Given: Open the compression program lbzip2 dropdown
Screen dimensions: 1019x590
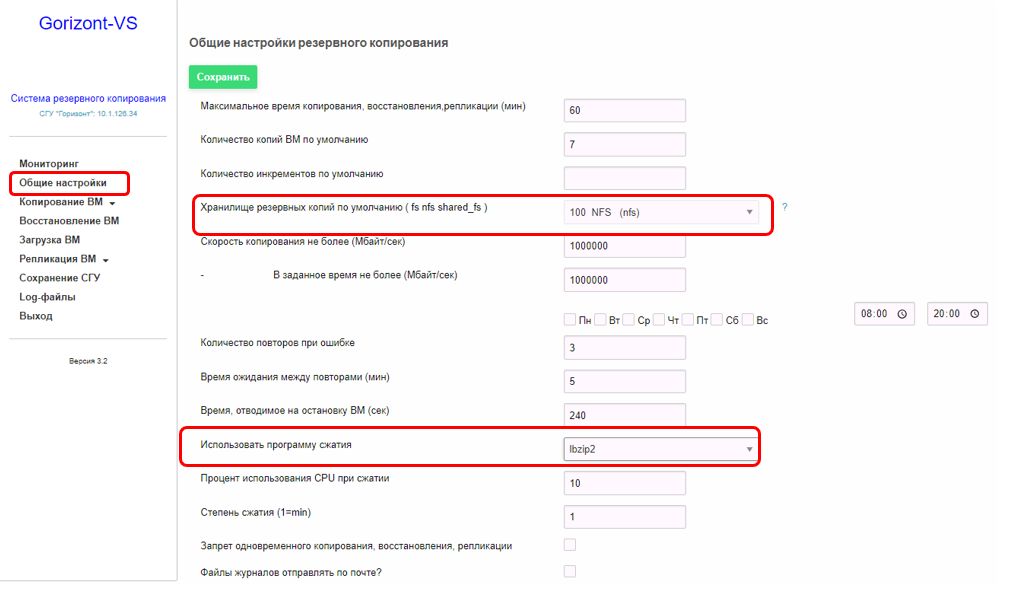Looking at the screenshot, I should click(x=660, y=449).
